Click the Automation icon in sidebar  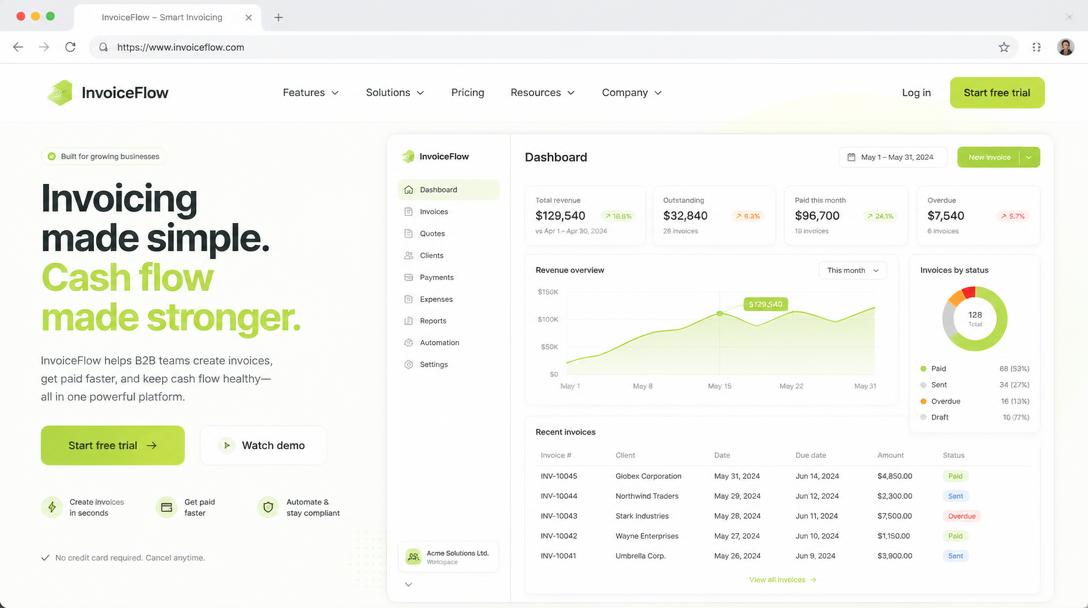(x=408, y=343)
